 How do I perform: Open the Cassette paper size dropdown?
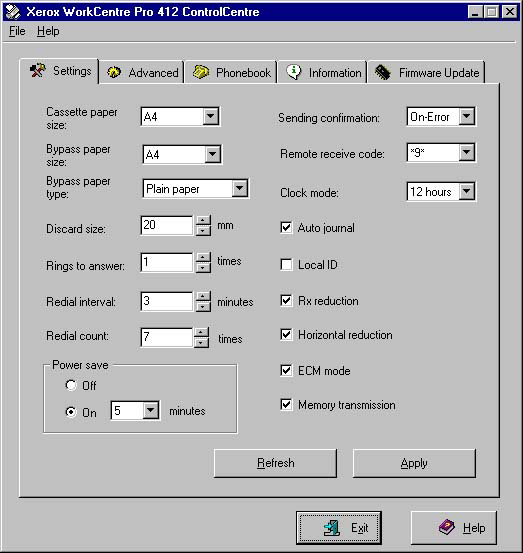[x=211, y=116]
